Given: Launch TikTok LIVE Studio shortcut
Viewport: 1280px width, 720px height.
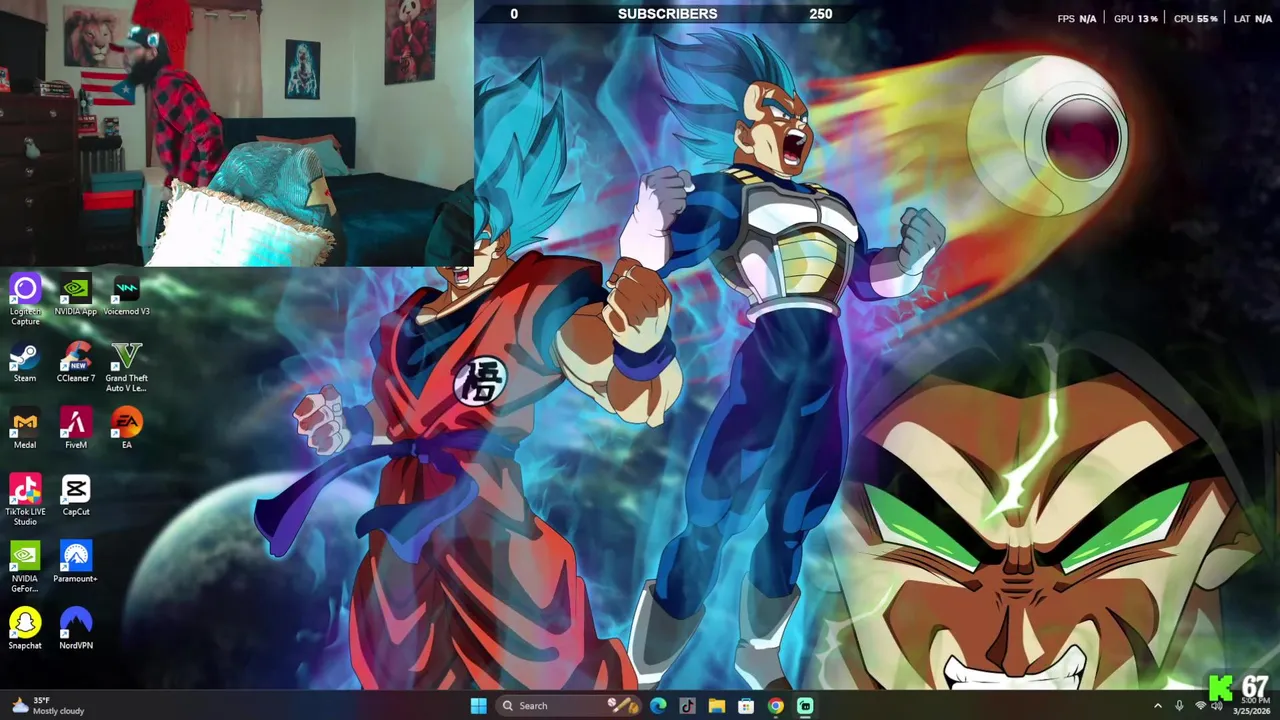Looking at the screenshot, I should tap(25, 501).
